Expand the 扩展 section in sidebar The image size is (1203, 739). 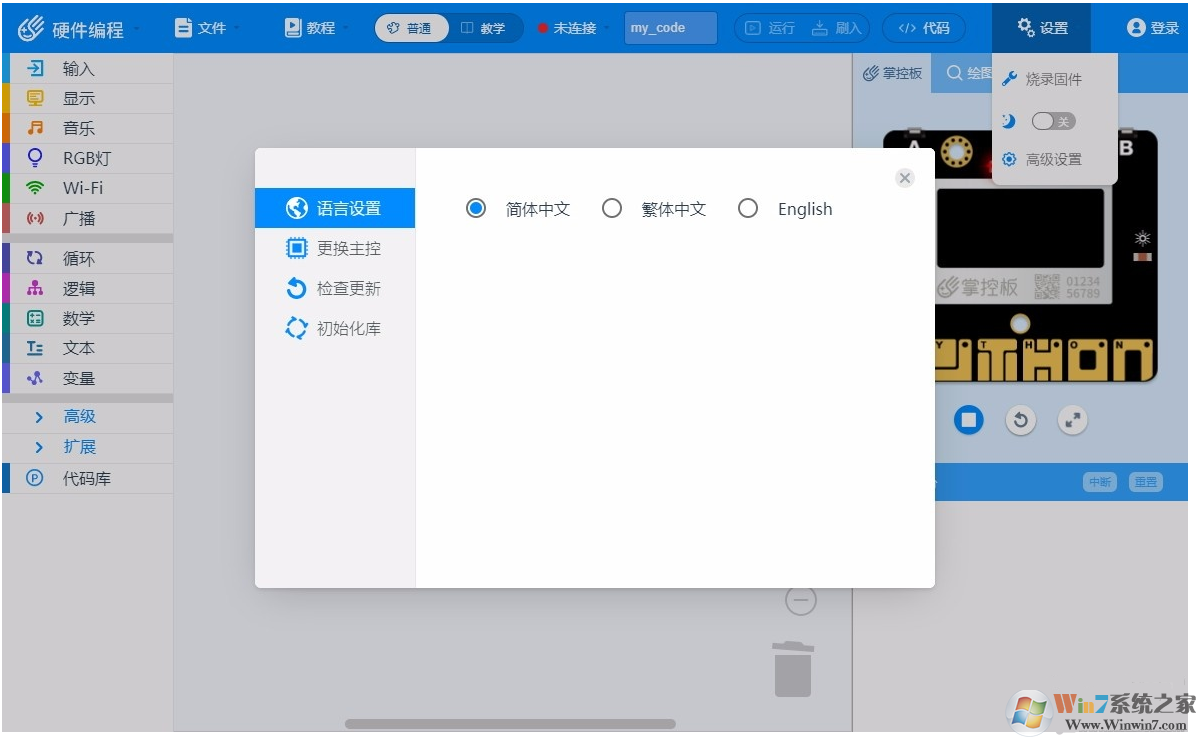tap(79, 447)
